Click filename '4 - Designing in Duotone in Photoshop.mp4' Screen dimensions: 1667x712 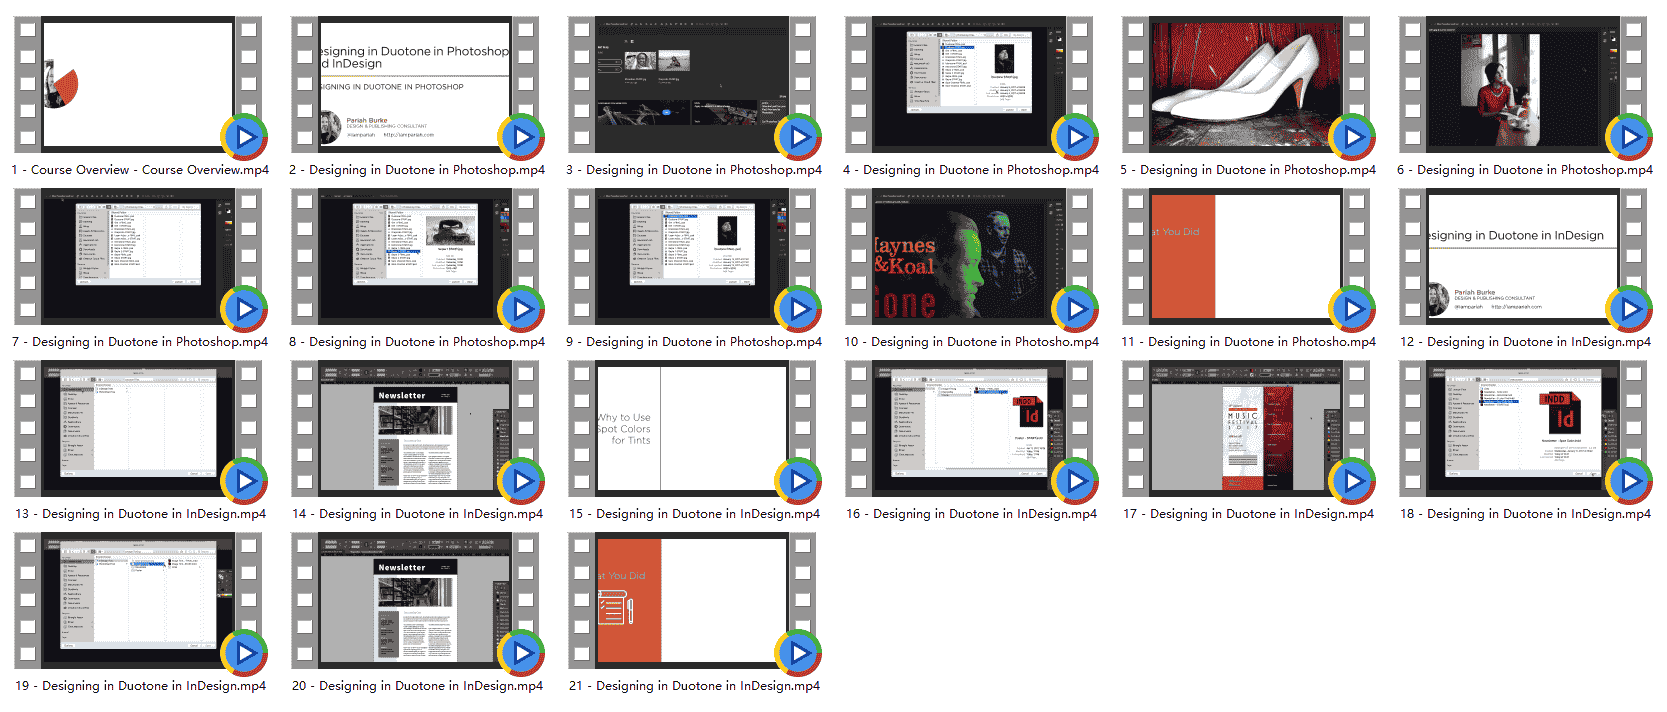click(x=971, y=170)
